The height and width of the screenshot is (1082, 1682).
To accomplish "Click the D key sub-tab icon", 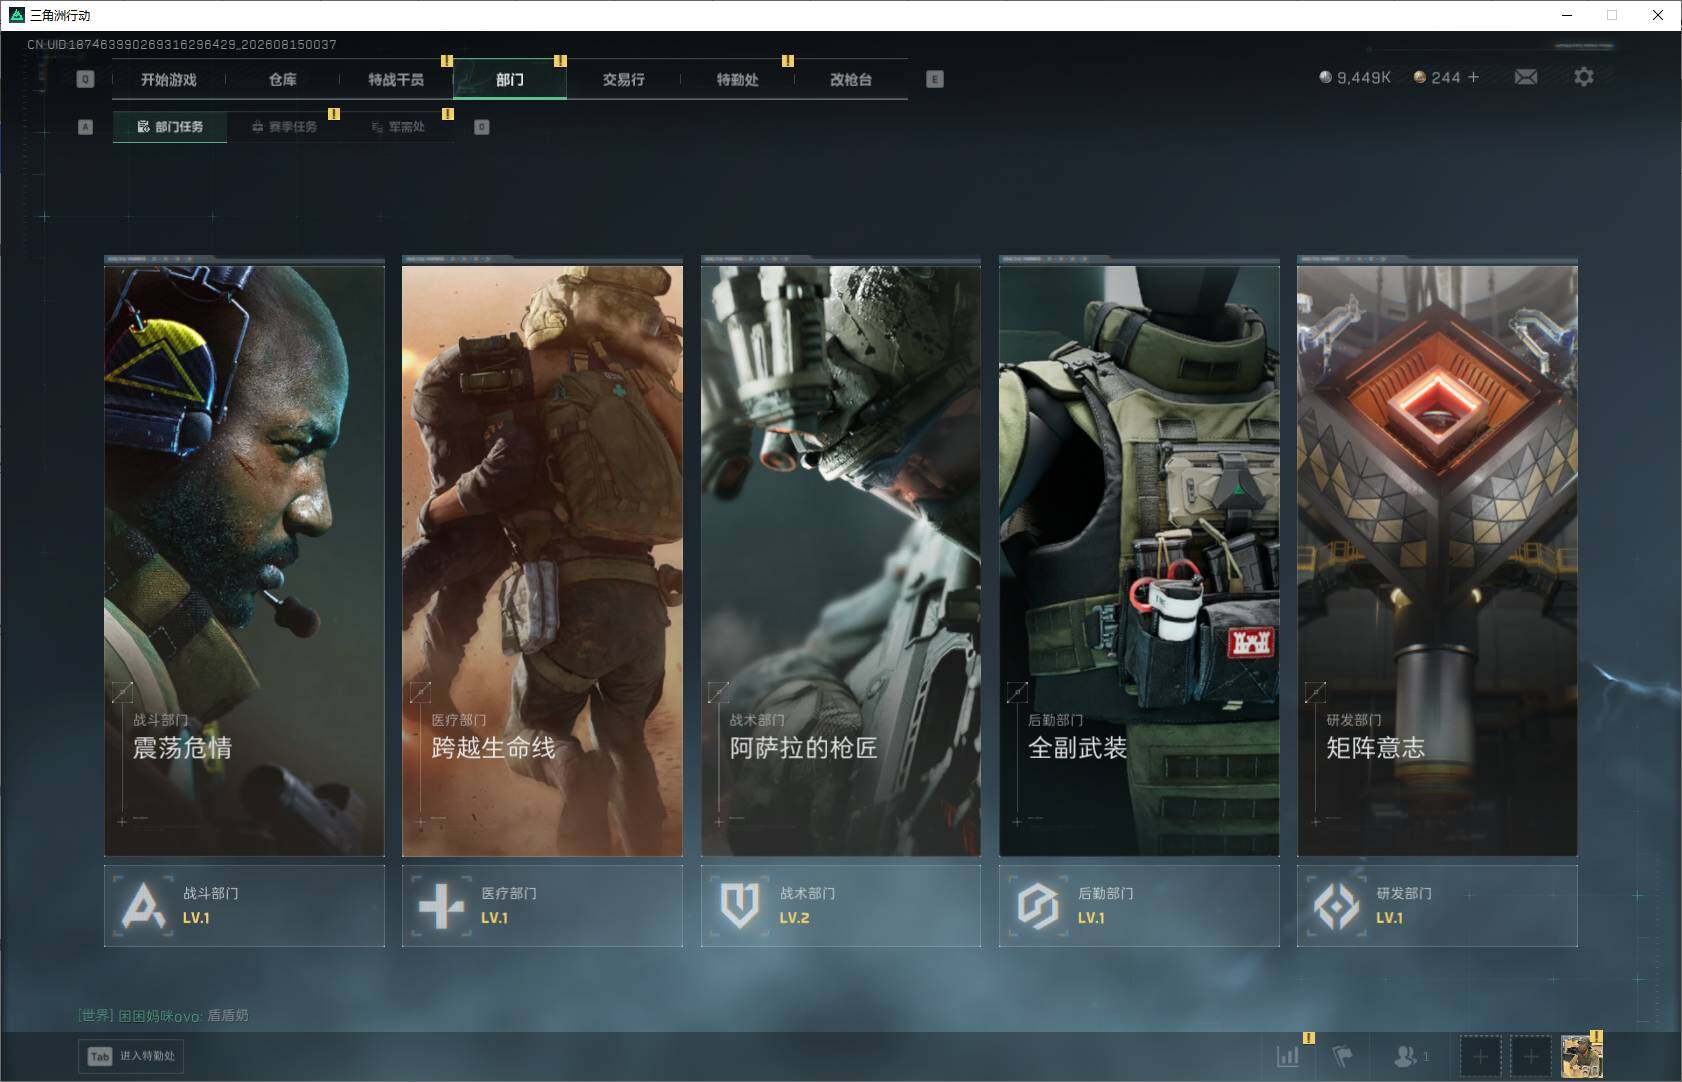I will pyautogui.click(x=482, y=127).
